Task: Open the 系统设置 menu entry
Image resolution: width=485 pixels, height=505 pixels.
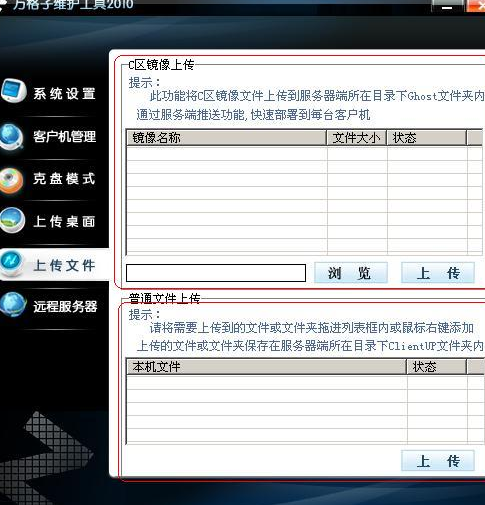Action: (x=64, y=94)
